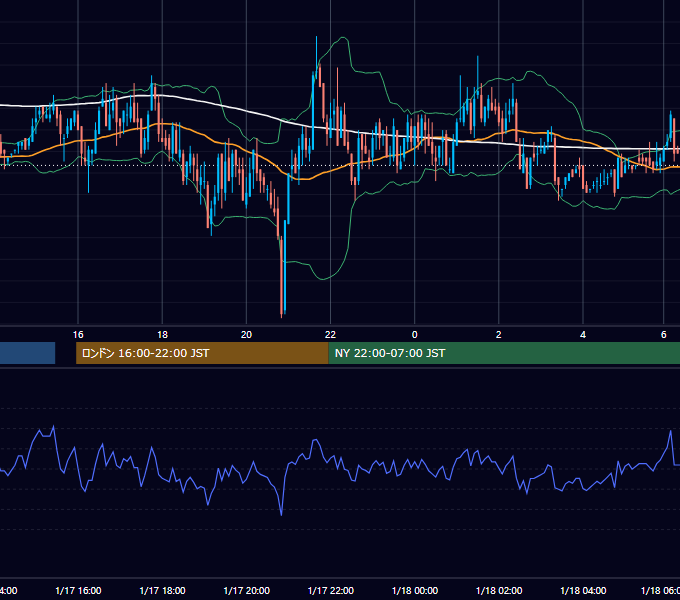Click the 4 hour label on price chart axis
Image resolution: width=680 pixels, height=600 pixels.
click(x=583, y=335)
